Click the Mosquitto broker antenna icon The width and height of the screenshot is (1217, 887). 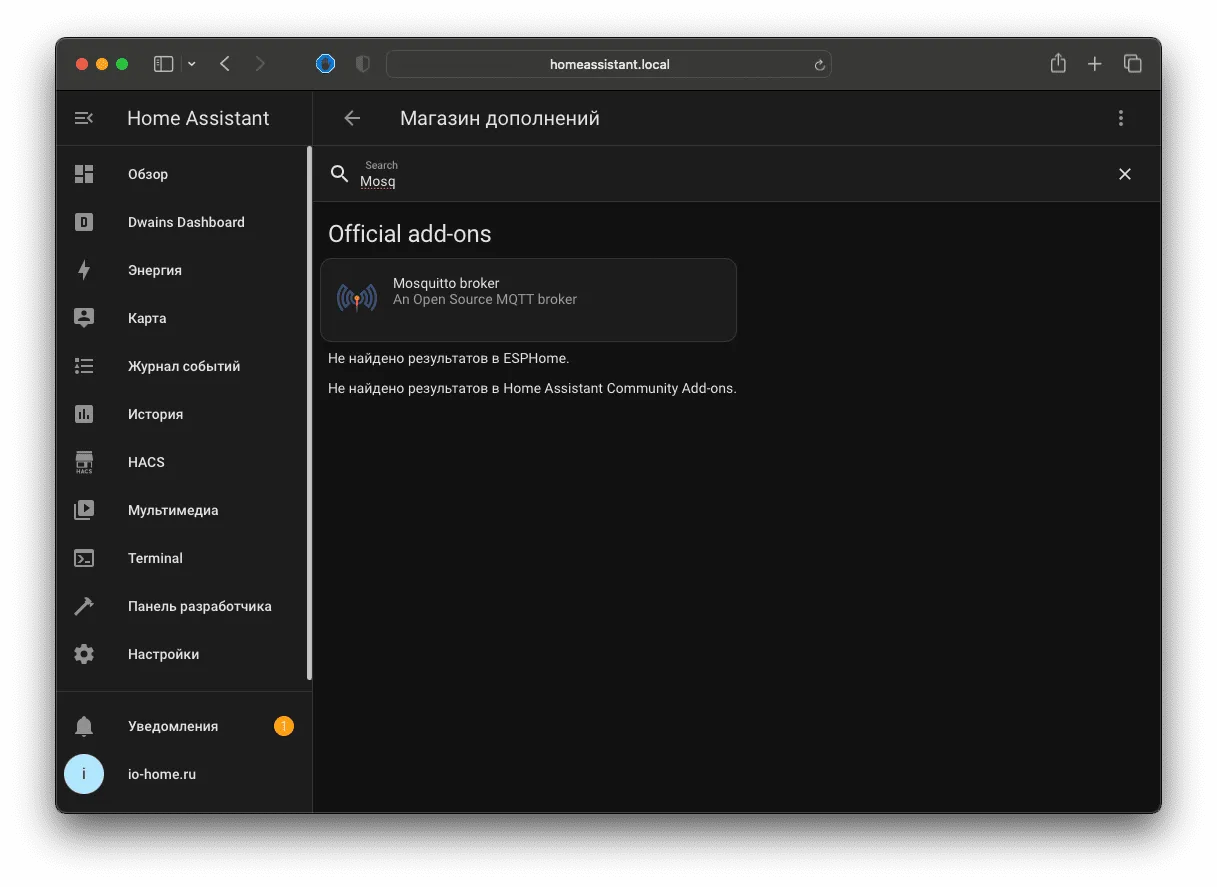pyautogui.click(x=357, y=298)
